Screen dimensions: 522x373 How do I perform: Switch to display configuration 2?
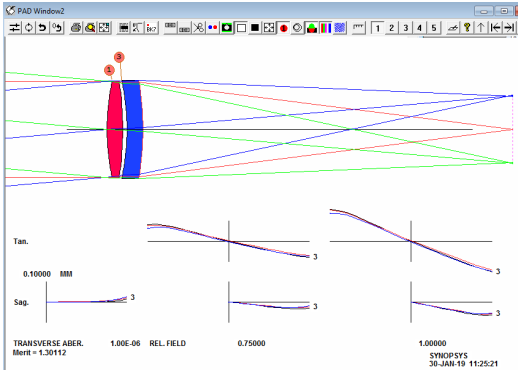click(392, 28)
